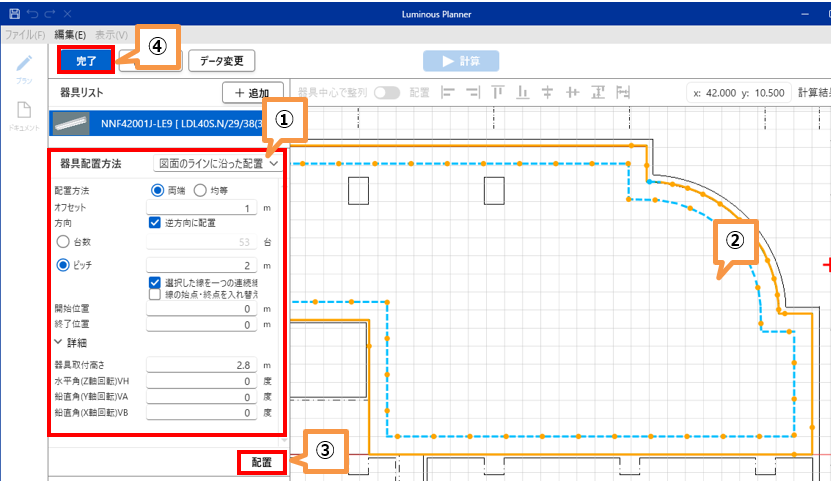
Task: Open the 編集(E) menu
Action: click(x=70, y=34)
